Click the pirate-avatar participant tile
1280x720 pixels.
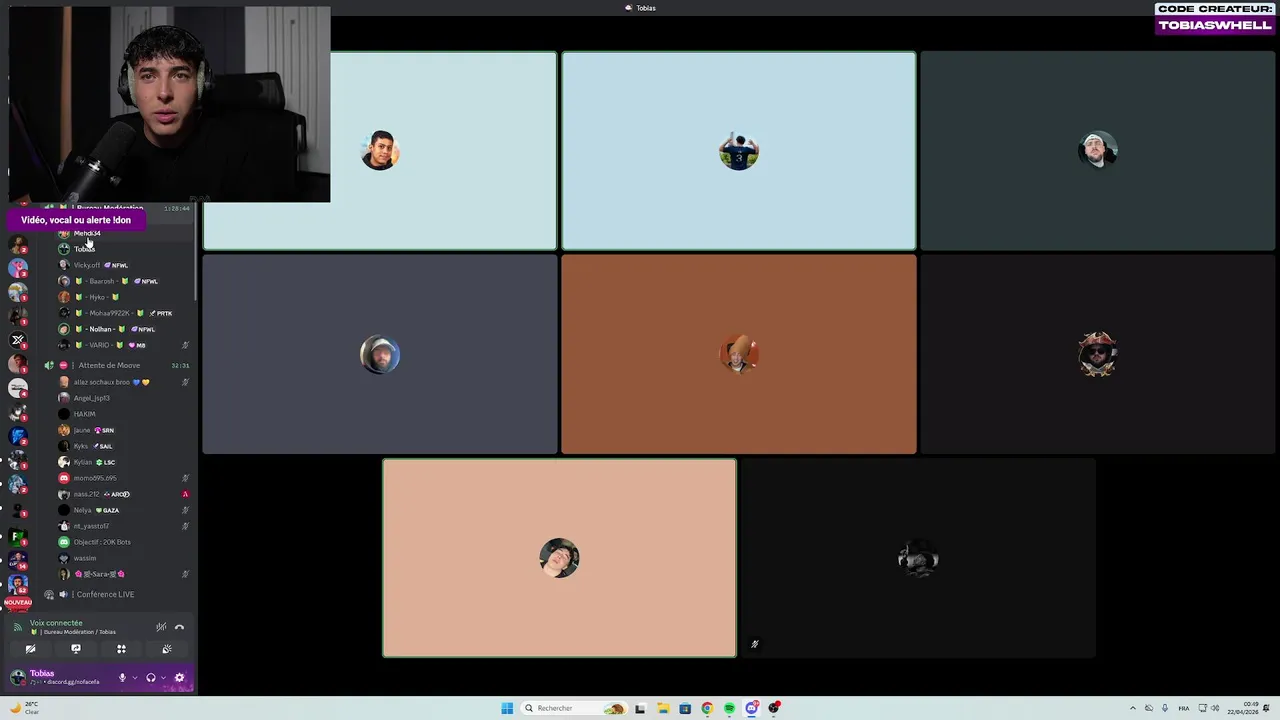pos(1098,354)
